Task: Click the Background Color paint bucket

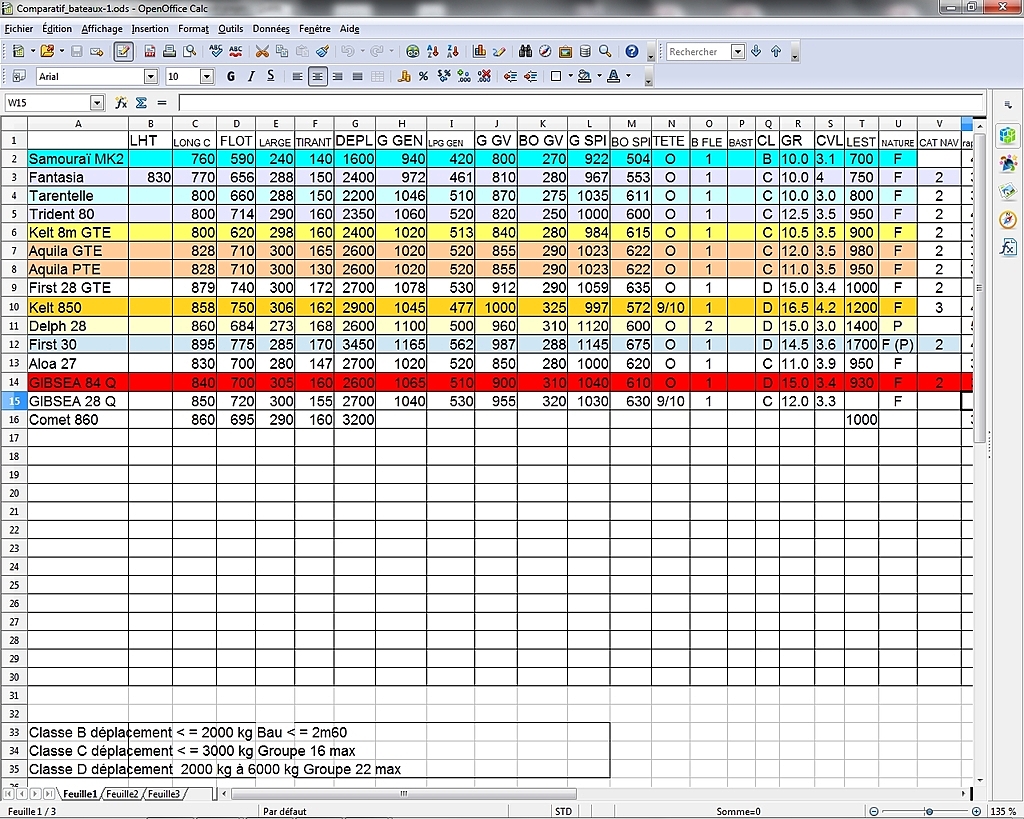Action: pyautogui.click(x=584, y=76)
